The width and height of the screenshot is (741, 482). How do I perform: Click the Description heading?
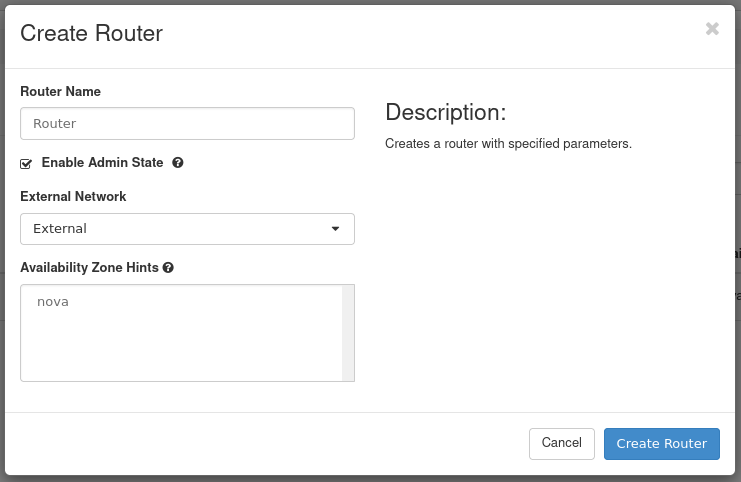pyautogui.click(x=445, y=111)
